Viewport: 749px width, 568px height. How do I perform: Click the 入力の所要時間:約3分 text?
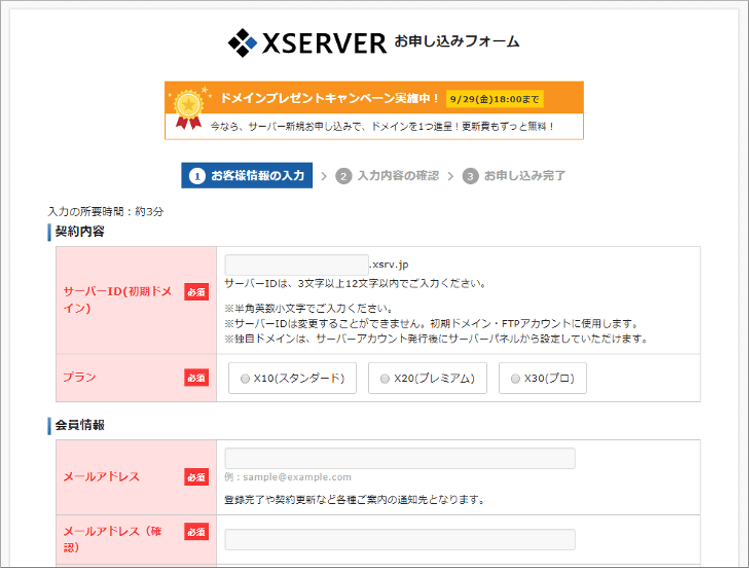point(106,211)
